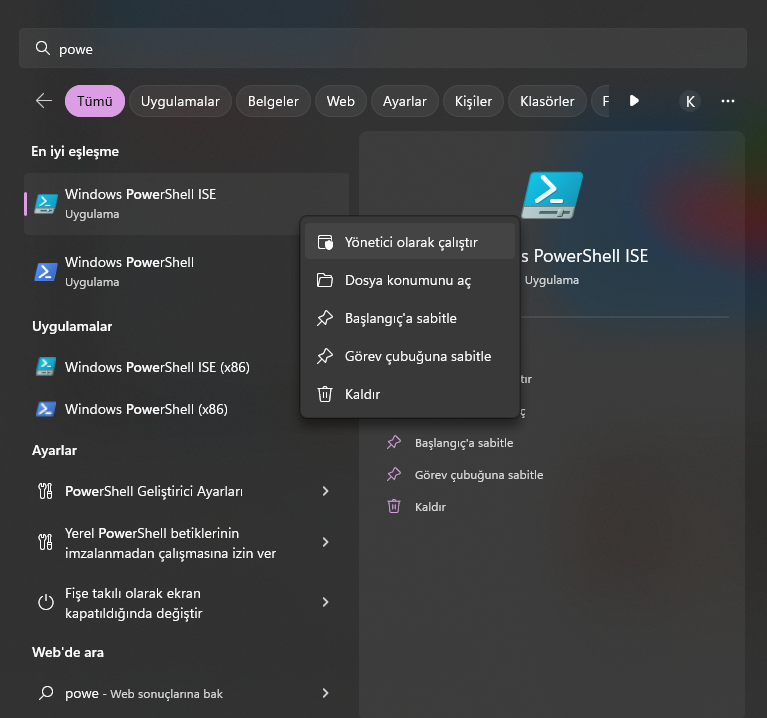Open PowerShell Geliştirici Ayarları setting
The height and width of the screenshot is (718, 767).
[x=186, y=491]
